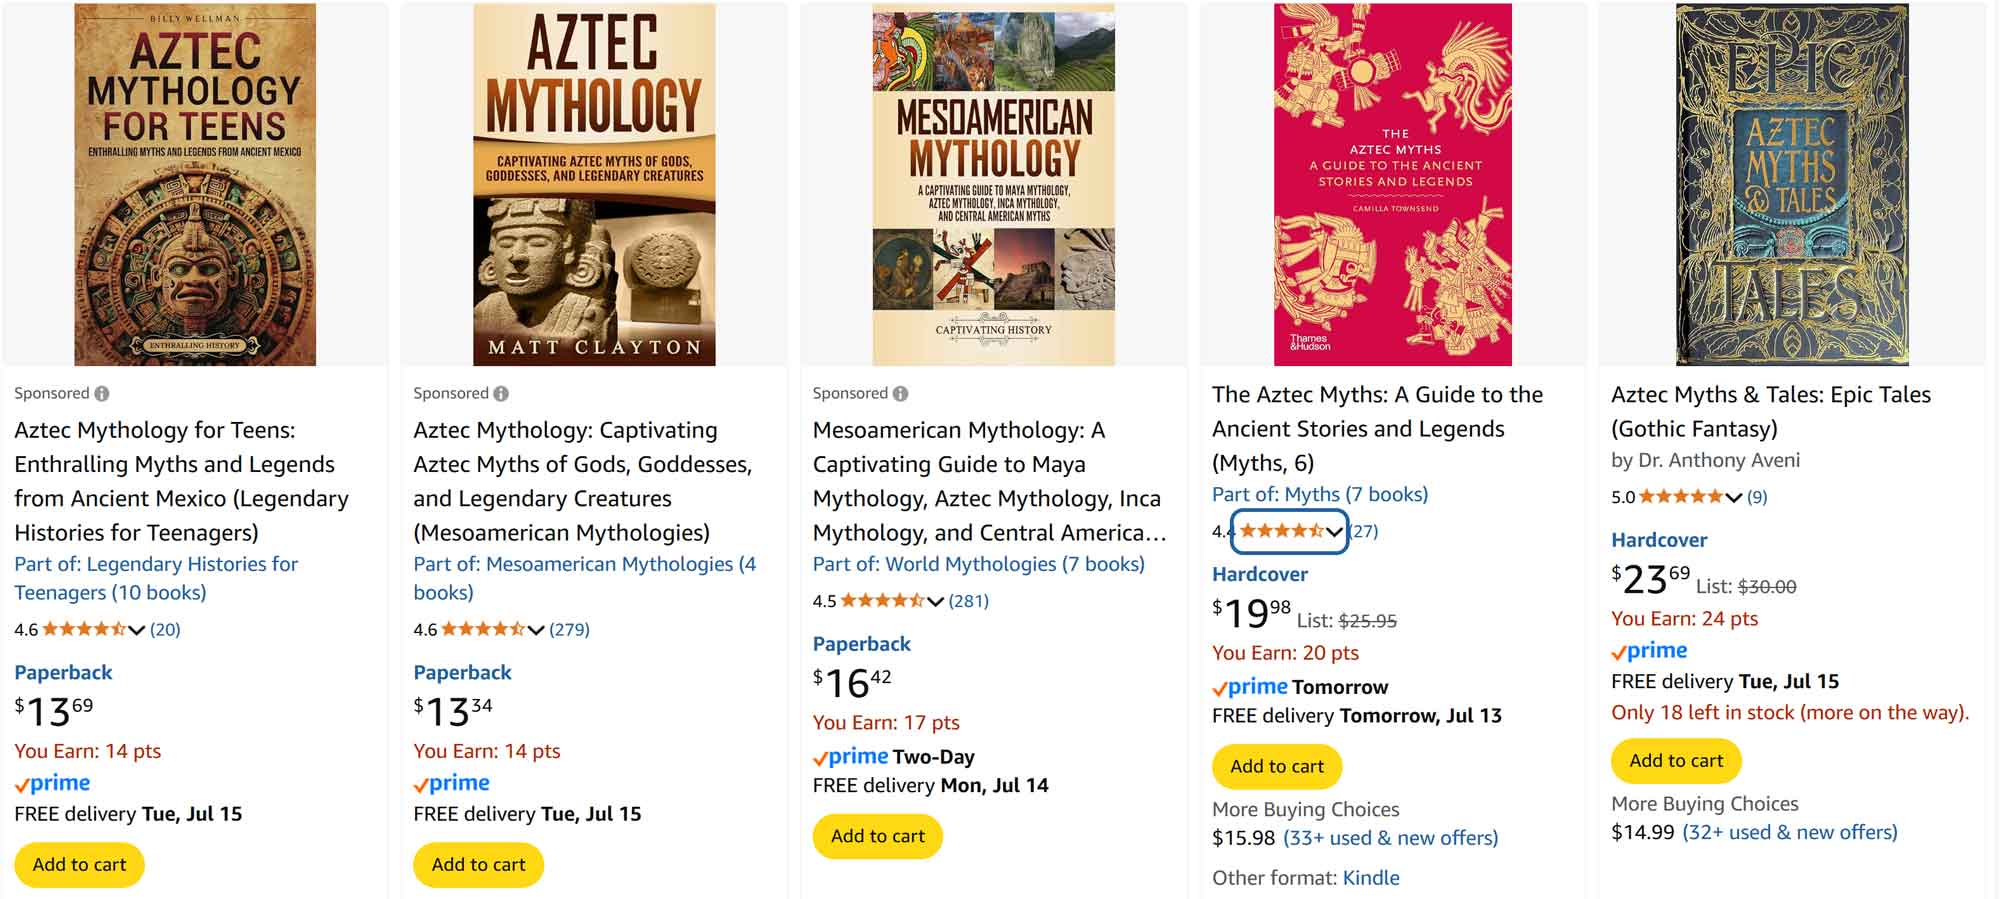Click star rating of Aztec Mythology for Teens
2000x899 pixels.
pos(84,629)
